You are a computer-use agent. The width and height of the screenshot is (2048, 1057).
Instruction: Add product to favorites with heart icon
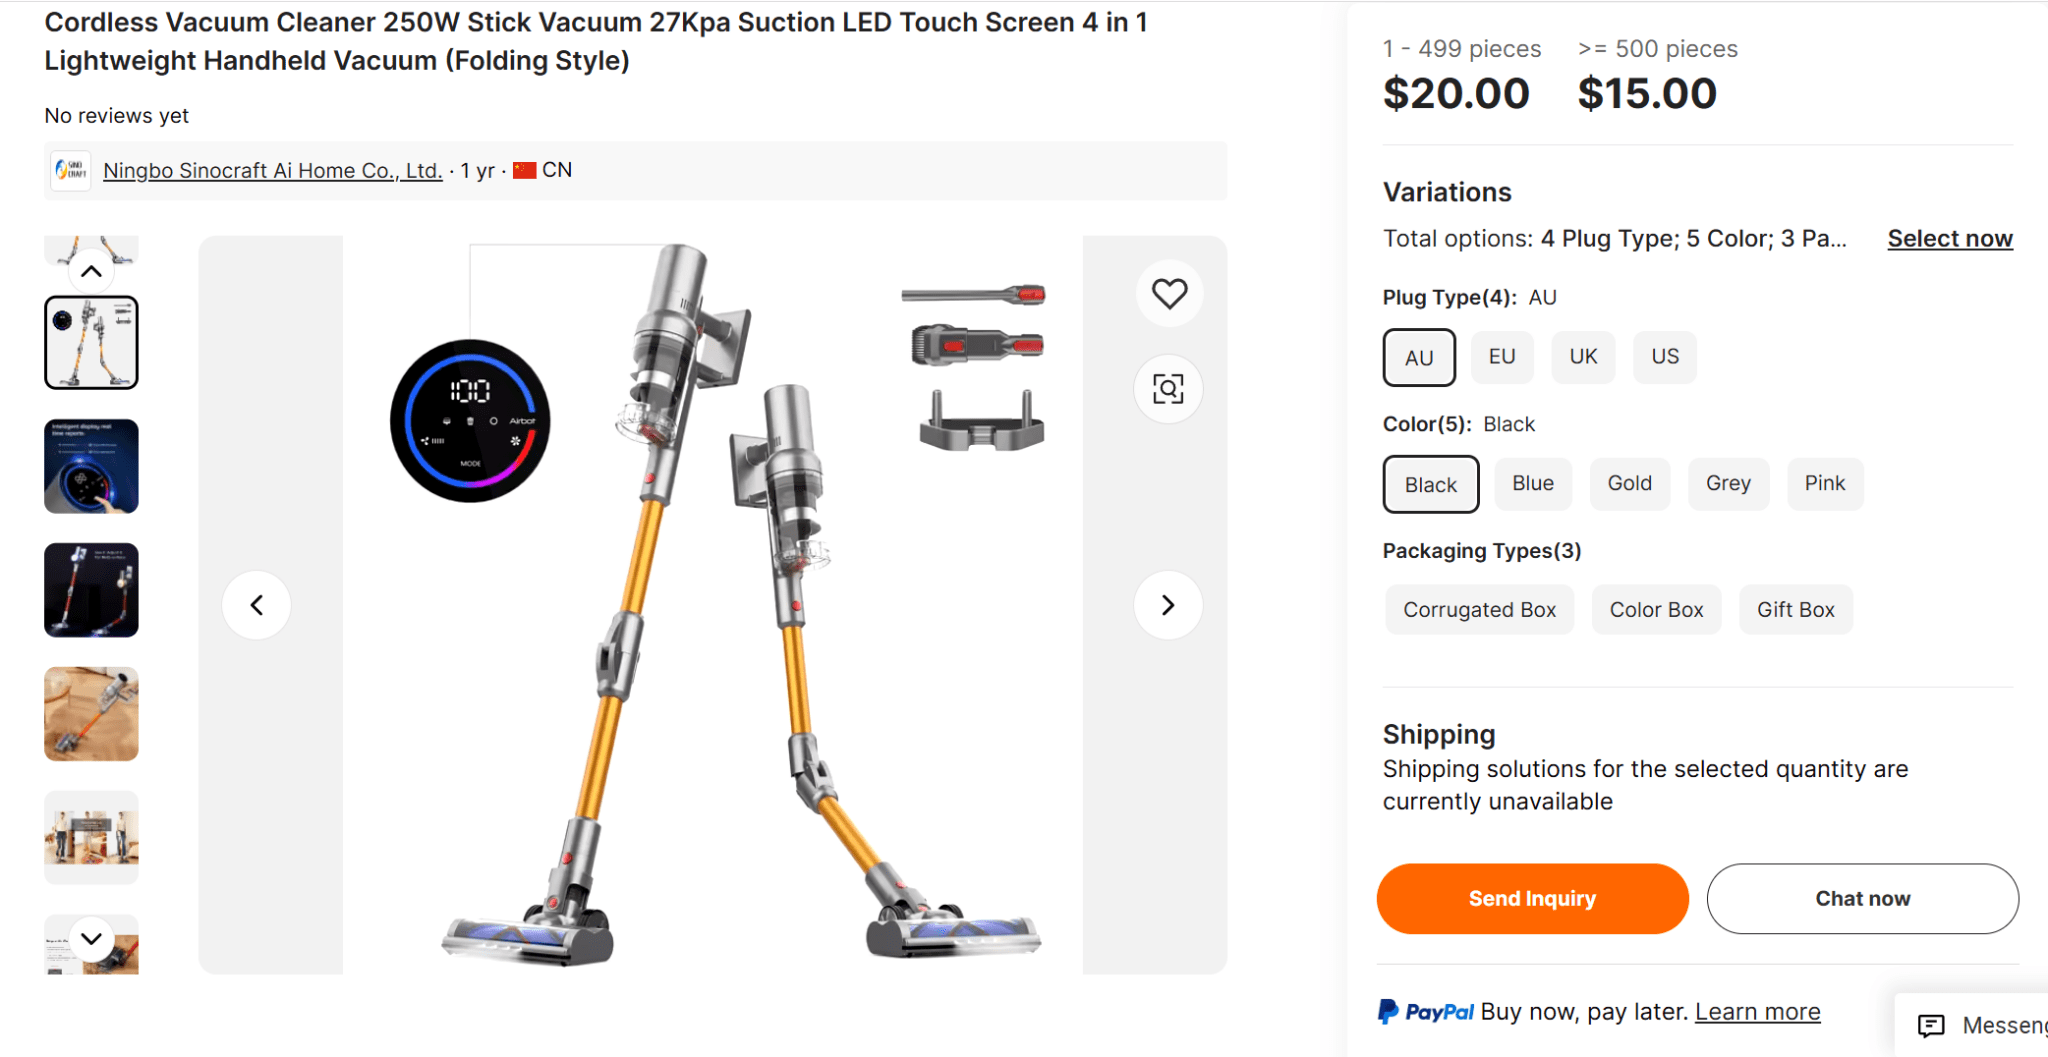click(x=1168, y=294)
